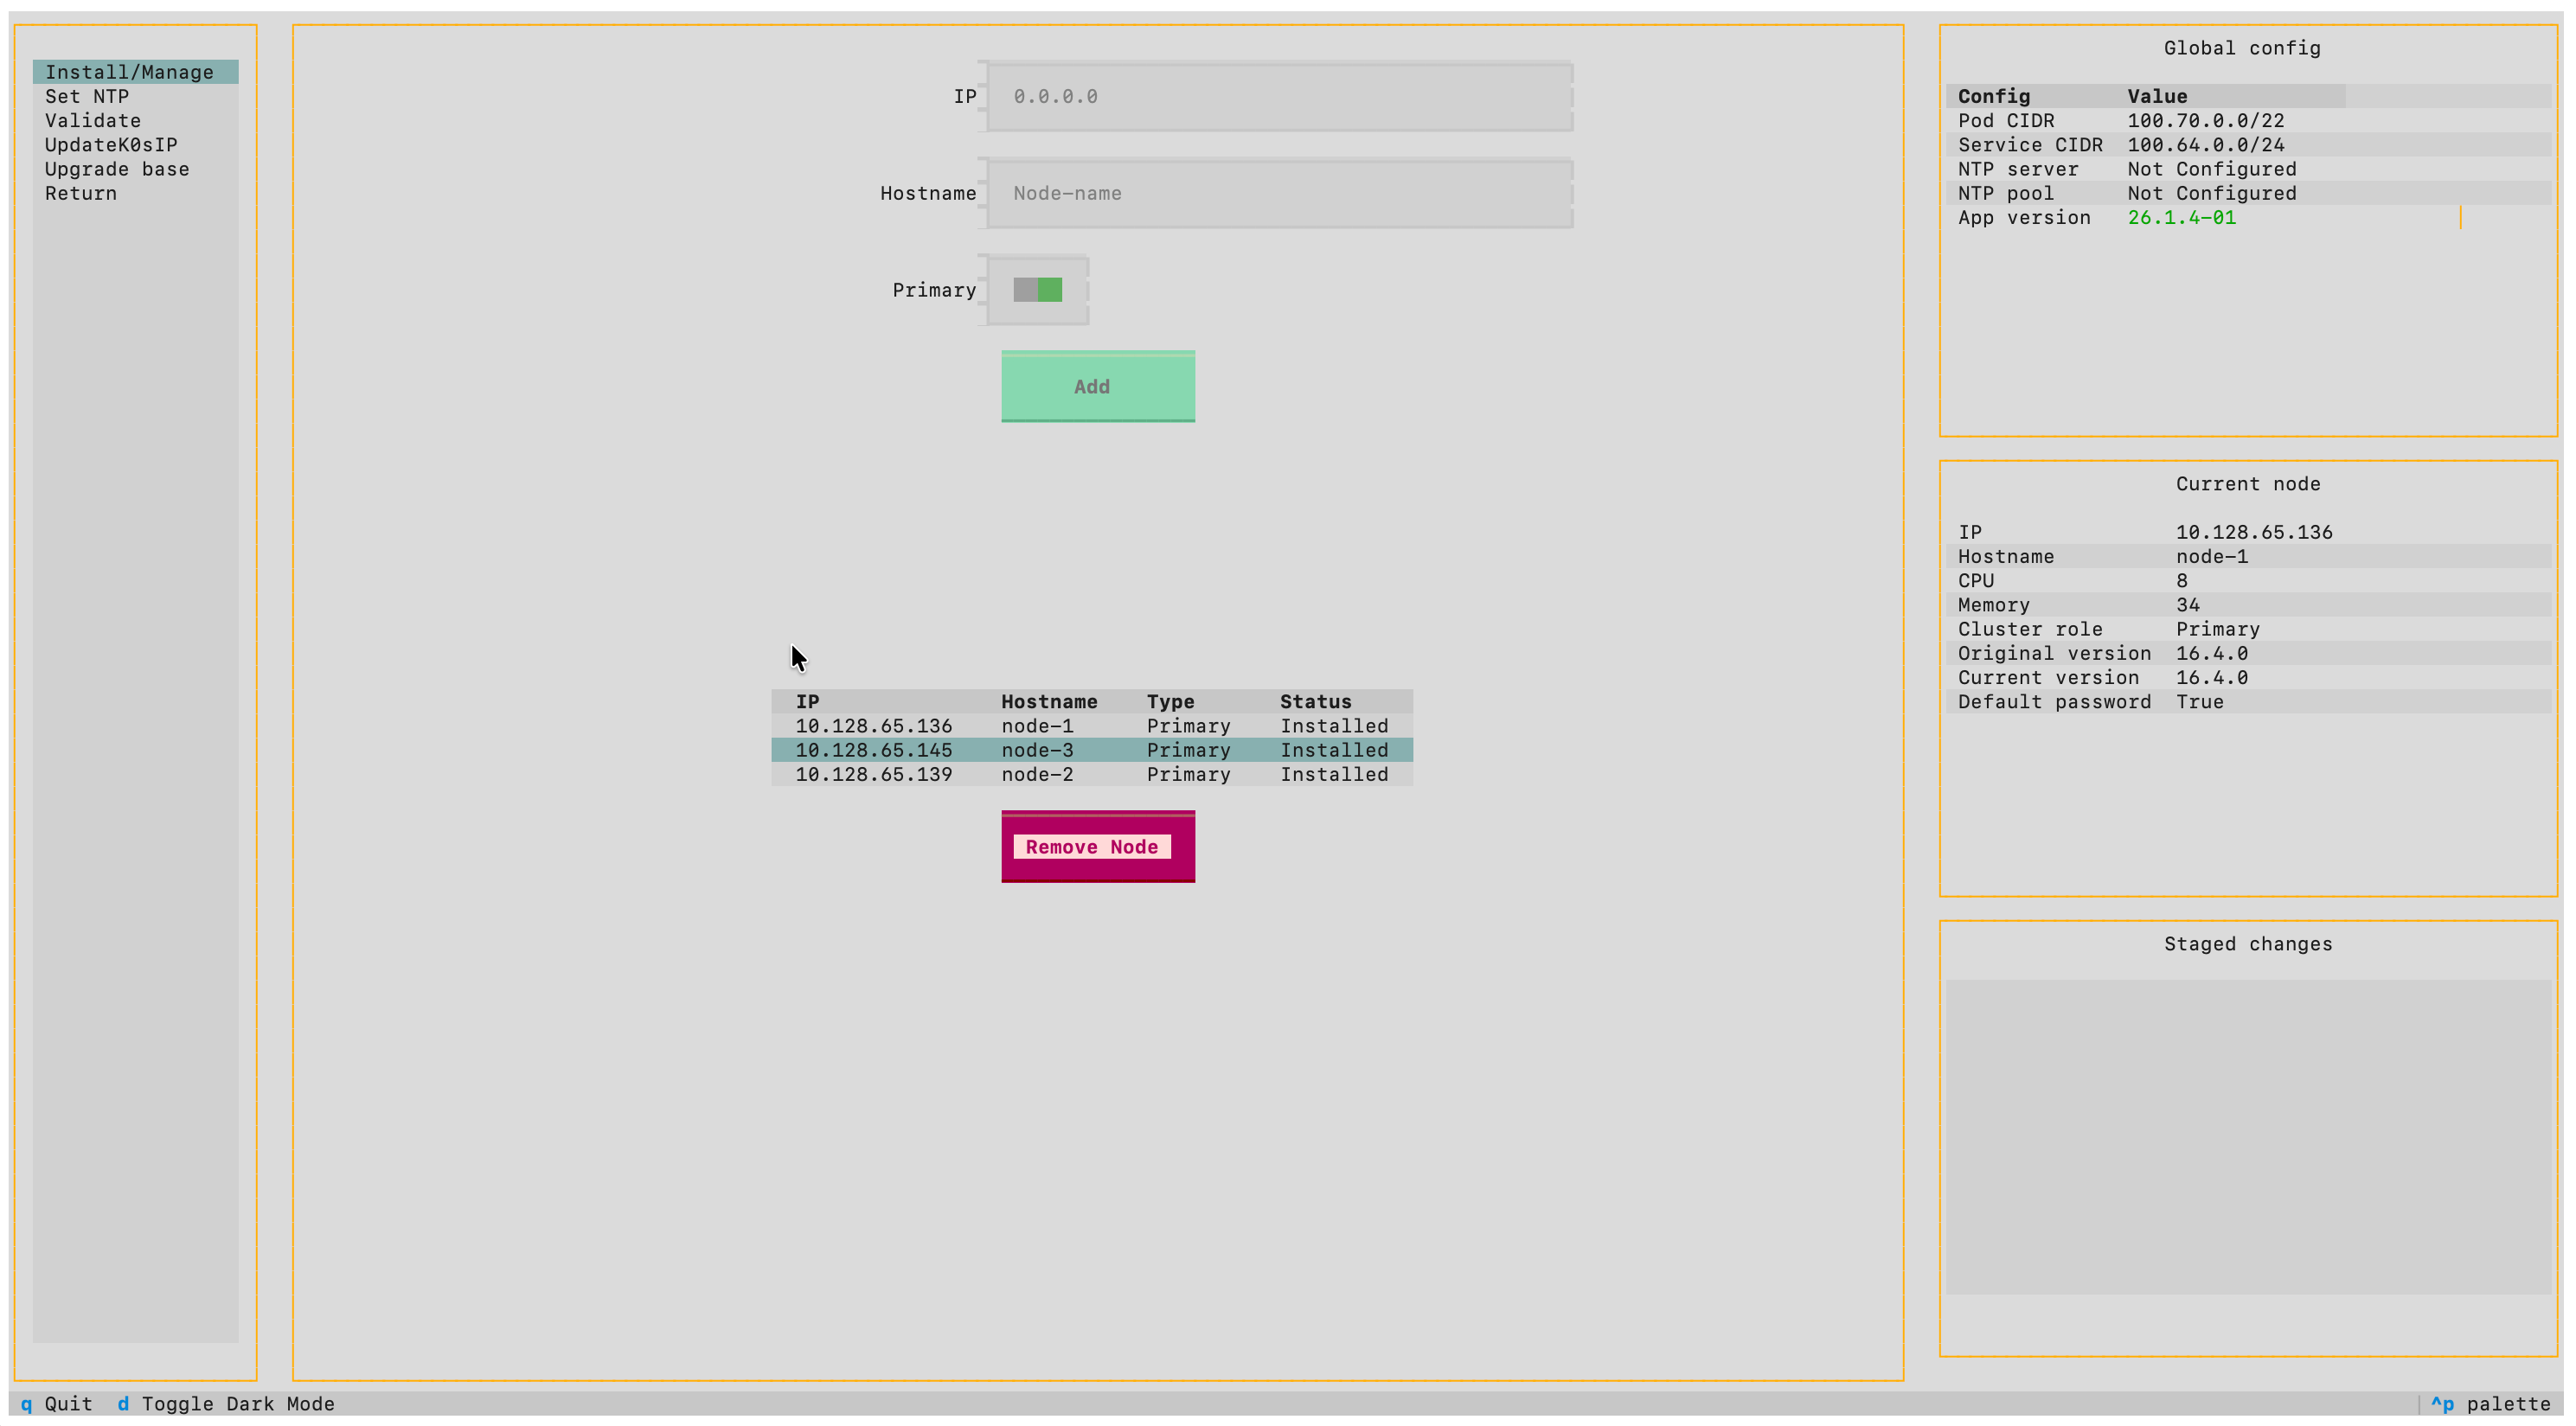
Task: Open the Set NTP menu entry
Action: [135, 96]
